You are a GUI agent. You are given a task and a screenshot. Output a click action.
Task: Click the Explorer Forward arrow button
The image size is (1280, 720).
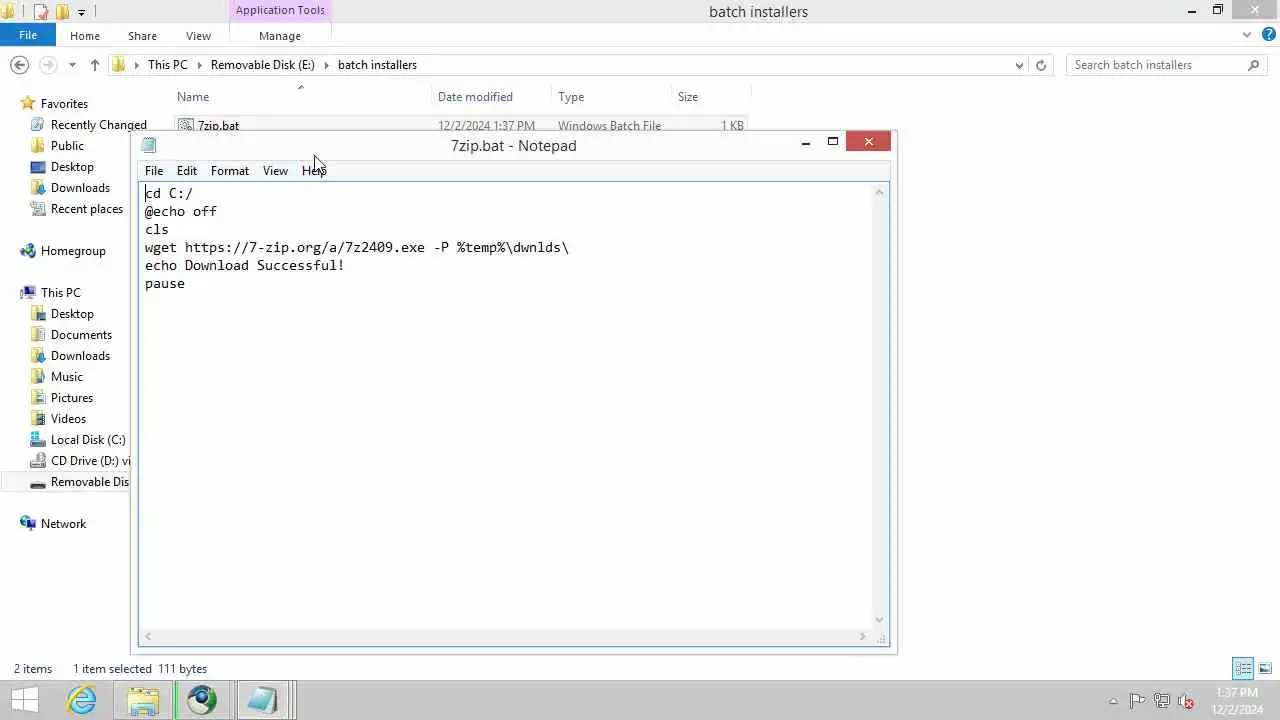point(47,65)
